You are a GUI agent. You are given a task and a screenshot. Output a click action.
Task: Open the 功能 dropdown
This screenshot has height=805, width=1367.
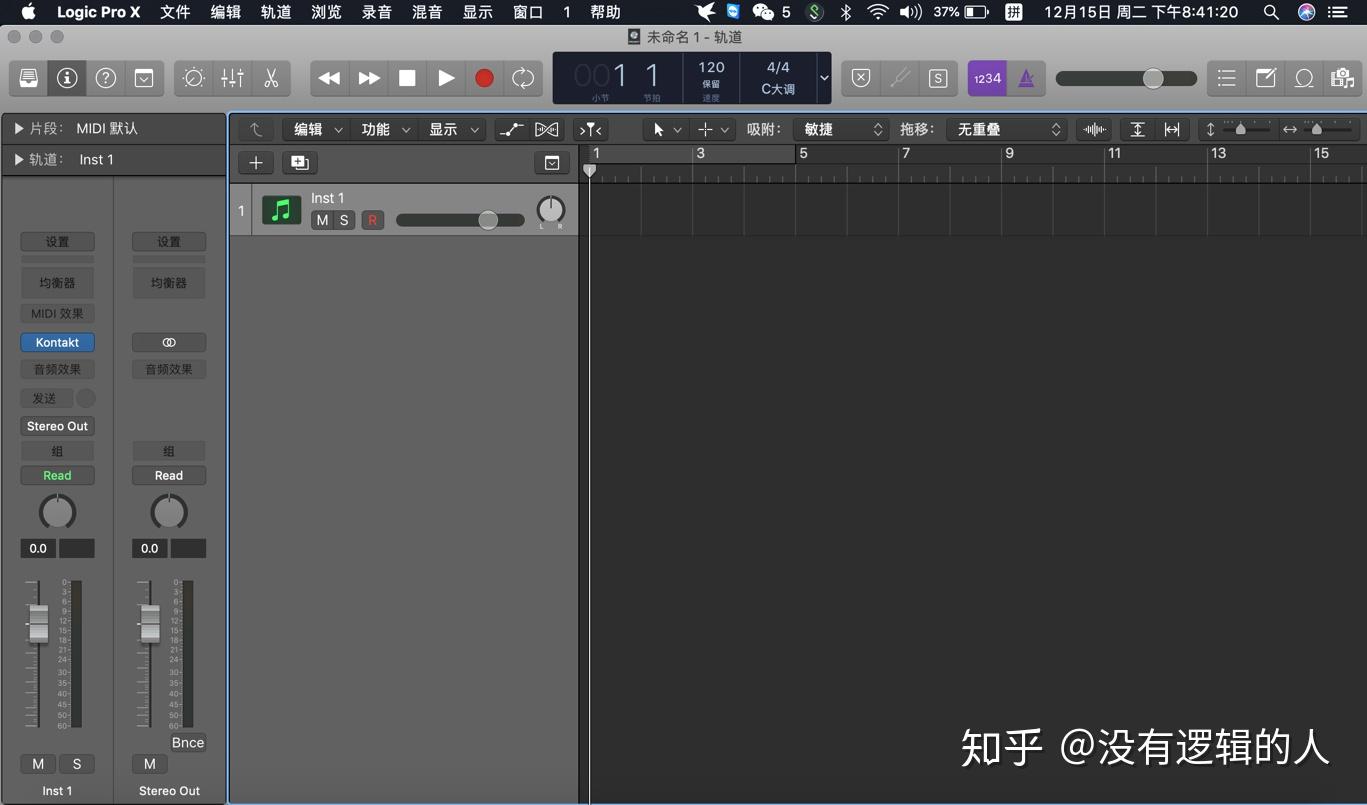(384, 129)
